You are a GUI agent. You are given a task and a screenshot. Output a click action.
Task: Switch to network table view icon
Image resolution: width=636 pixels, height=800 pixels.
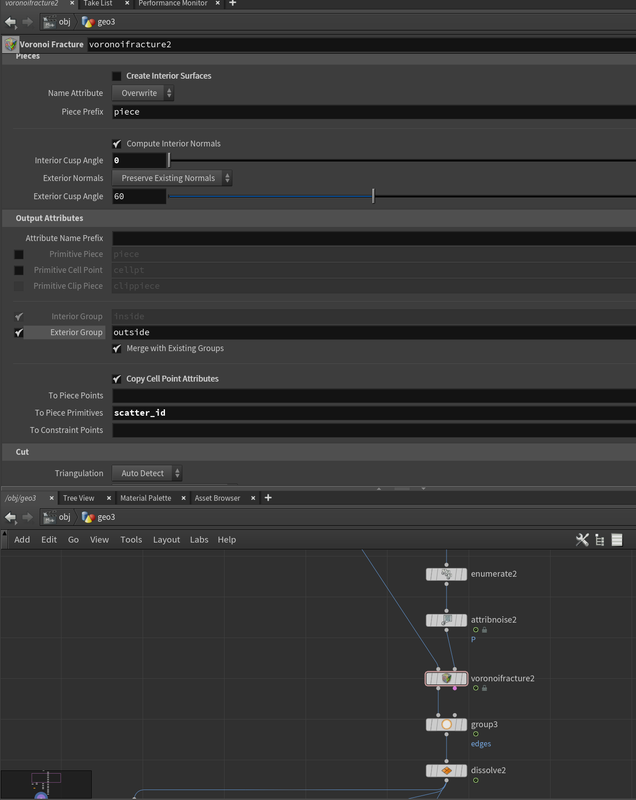coord(617,540)
